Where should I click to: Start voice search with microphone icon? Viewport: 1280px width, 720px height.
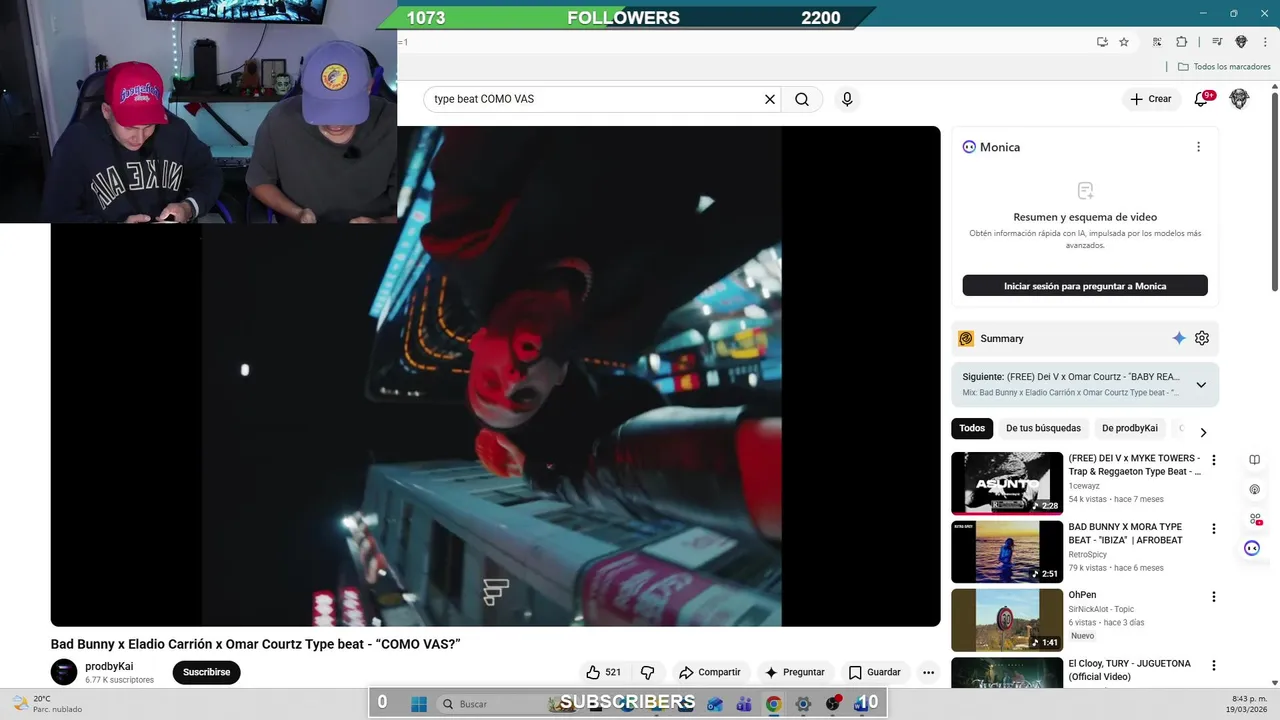847,99
